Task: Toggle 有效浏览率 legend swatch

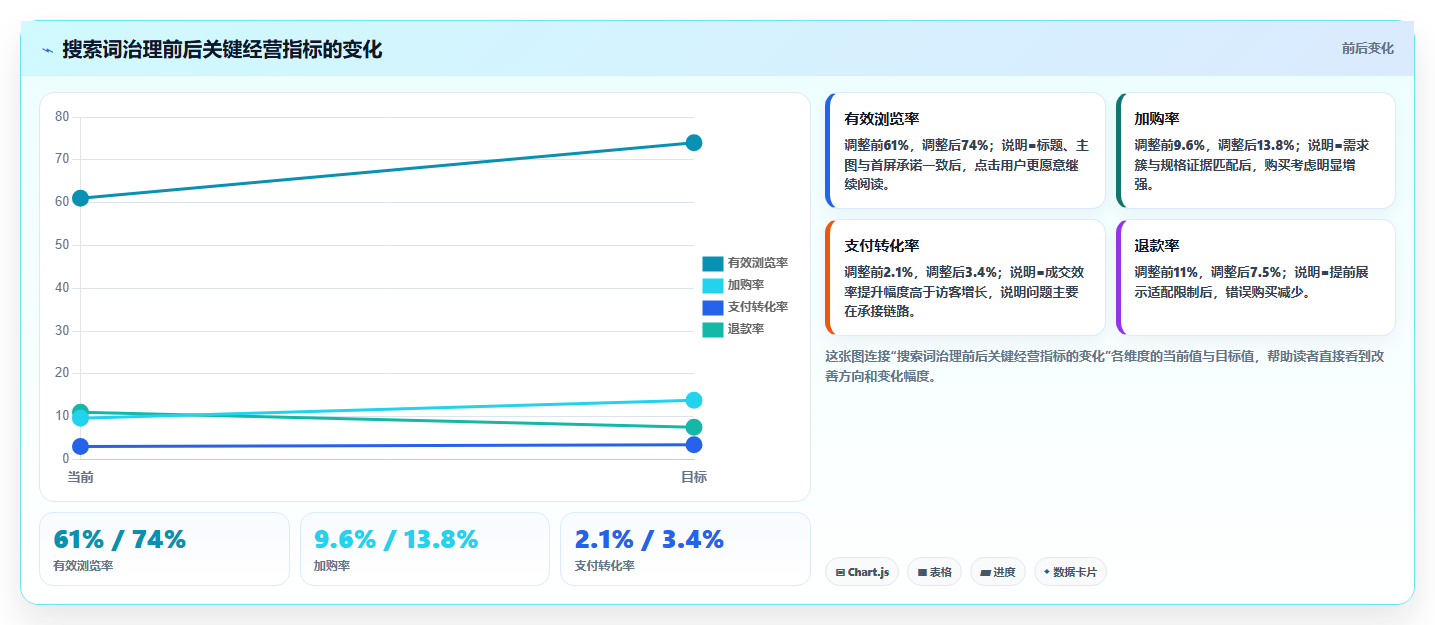Action: 712,263
